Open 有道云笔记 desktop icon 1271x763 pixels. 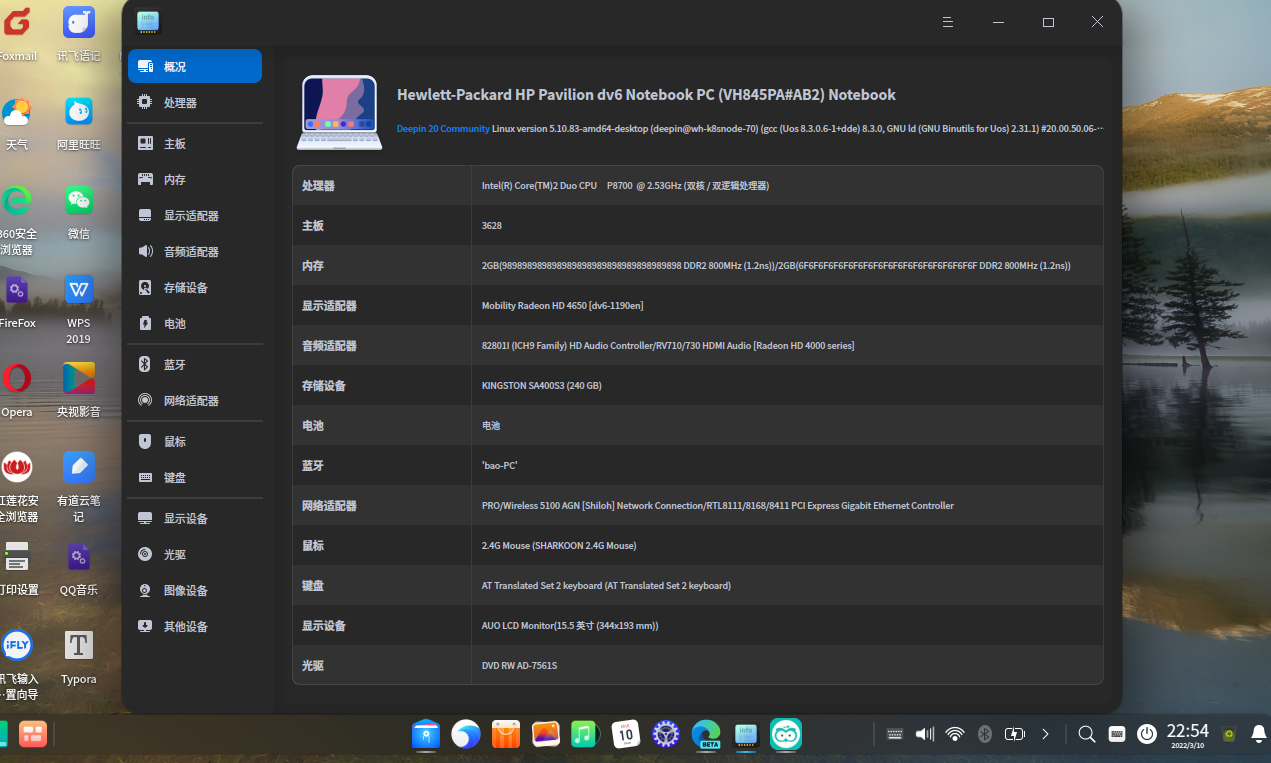79,486
